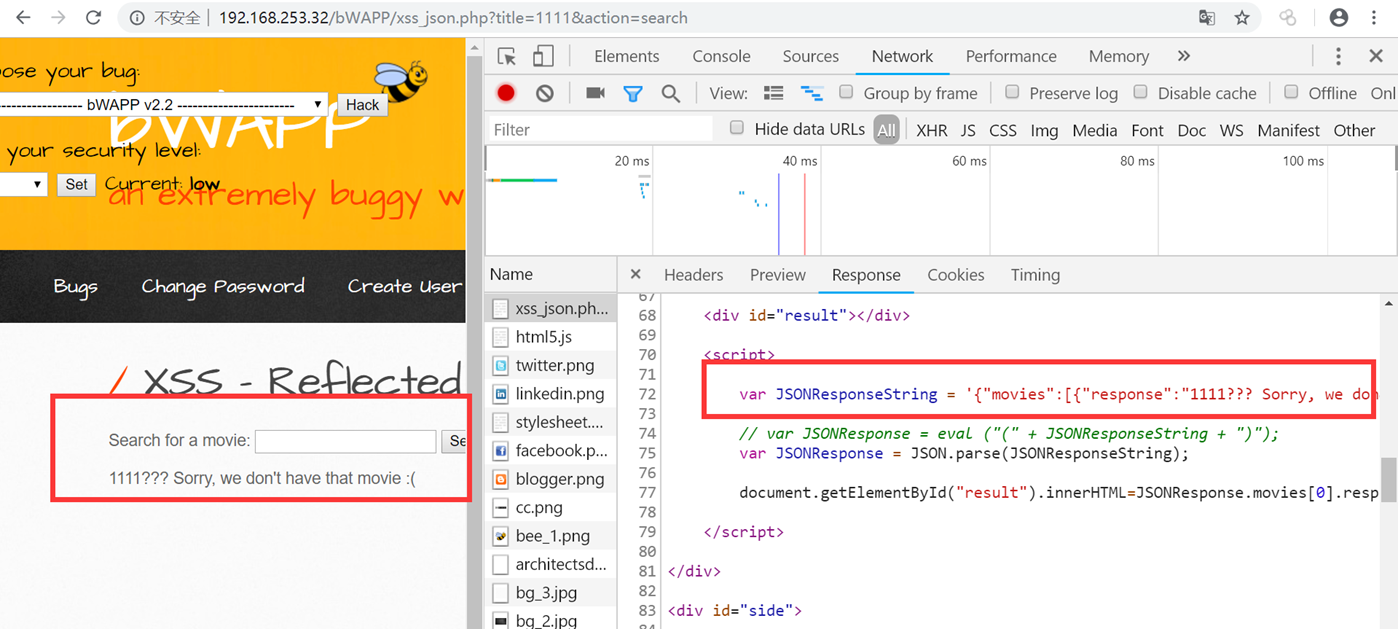This screenshot has height=629, width=1398.
Task: Open the bWAPP bug selection dropdown
Action: tap(163, 104)
